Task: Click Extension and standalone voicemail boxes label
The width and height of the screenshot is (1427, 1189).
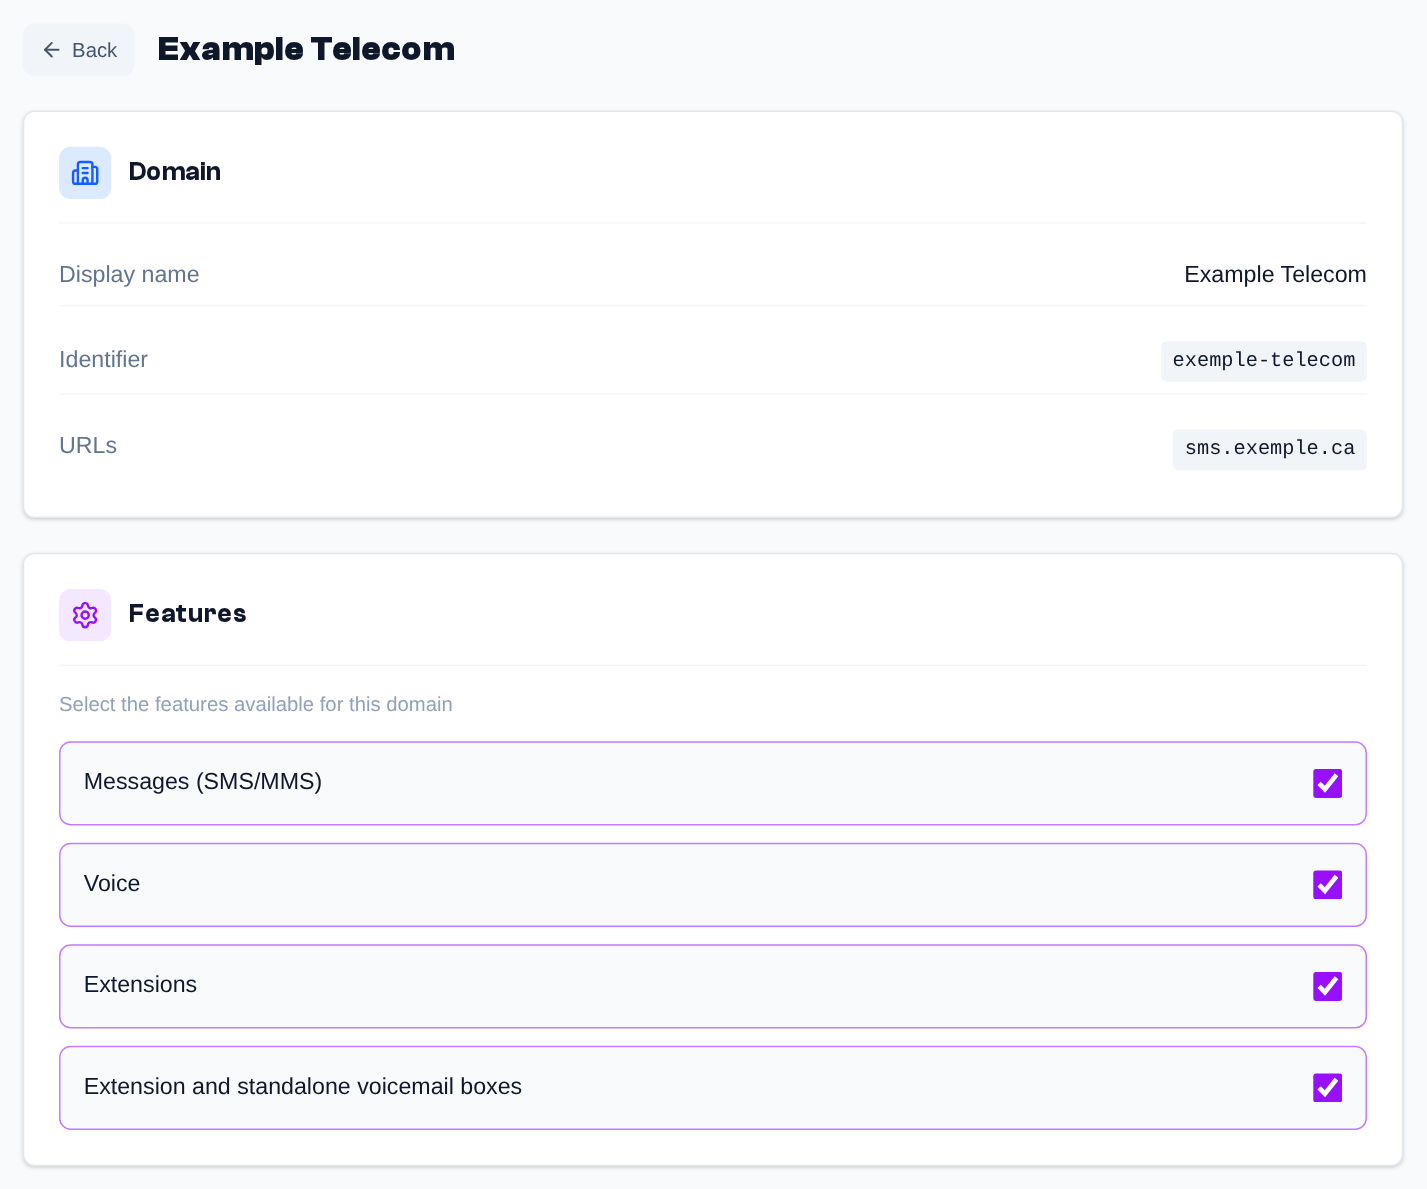Action: (x=303, y=1086)
